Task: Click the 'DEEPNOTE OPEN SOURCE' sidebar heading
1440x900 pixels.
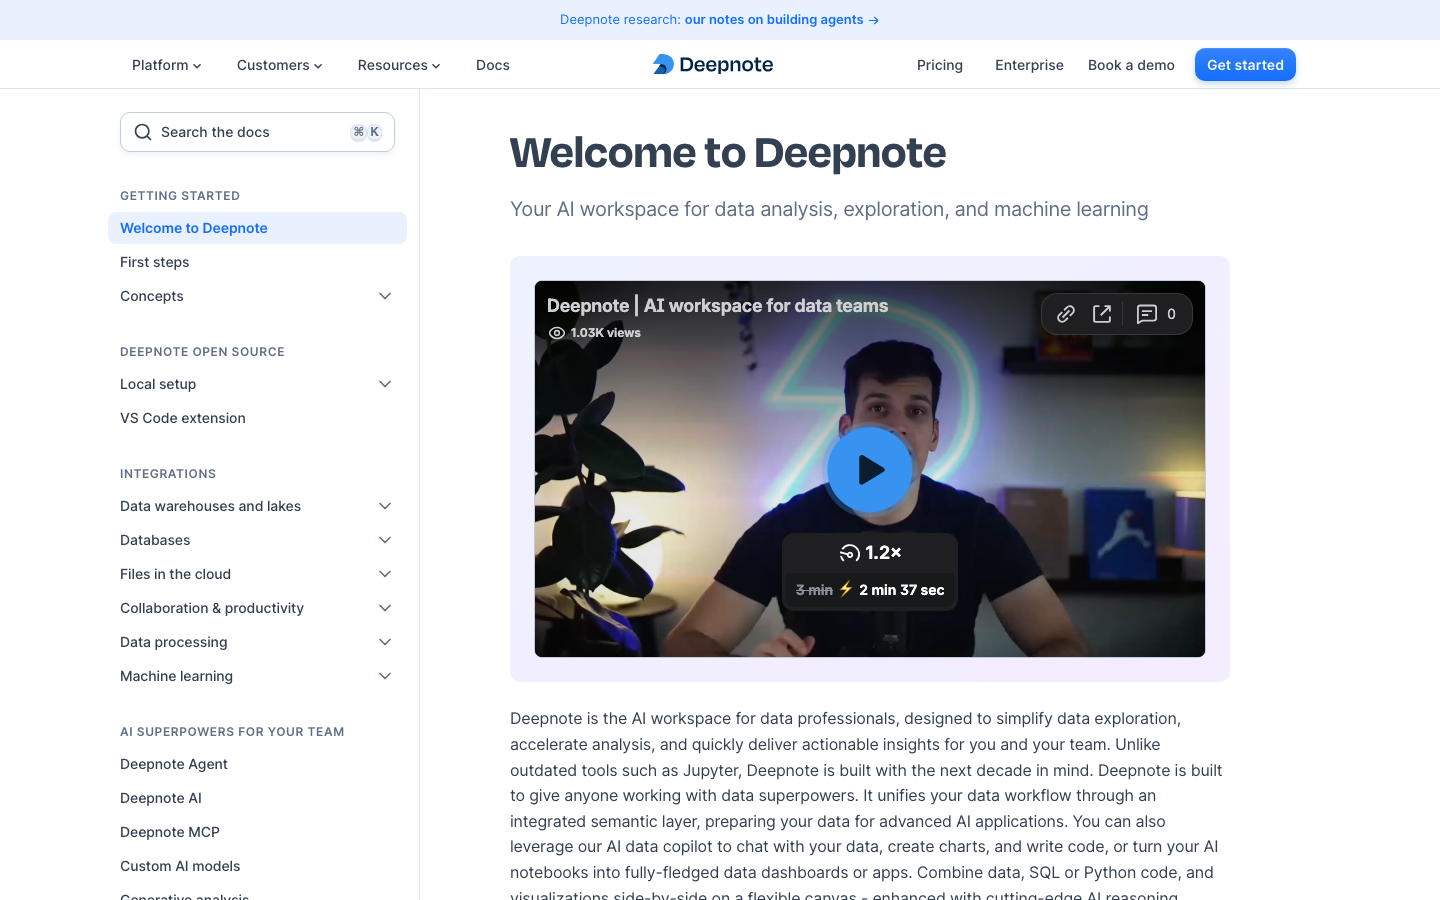Action: (202, 352)
